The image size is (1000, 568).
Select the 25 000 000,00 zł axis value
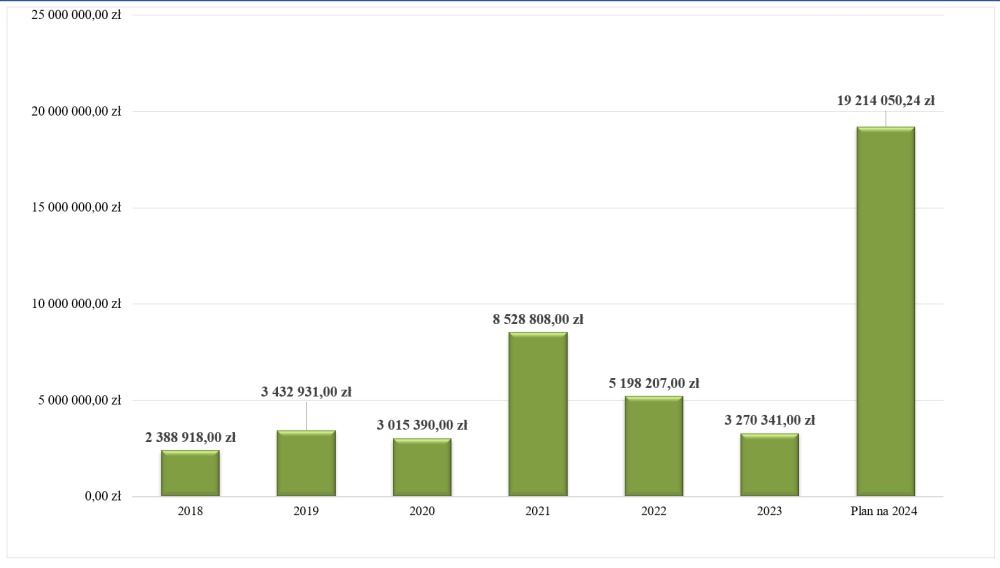click(x=73, y=15)
